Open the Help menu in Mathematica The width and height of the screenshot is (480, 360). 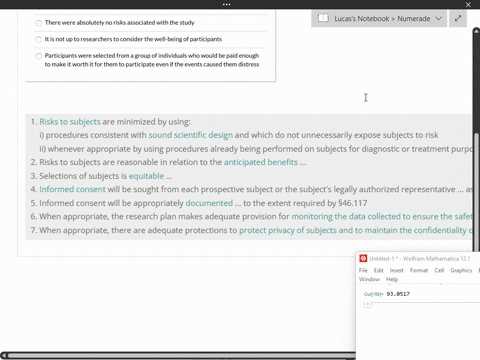[x=392, y=279]
